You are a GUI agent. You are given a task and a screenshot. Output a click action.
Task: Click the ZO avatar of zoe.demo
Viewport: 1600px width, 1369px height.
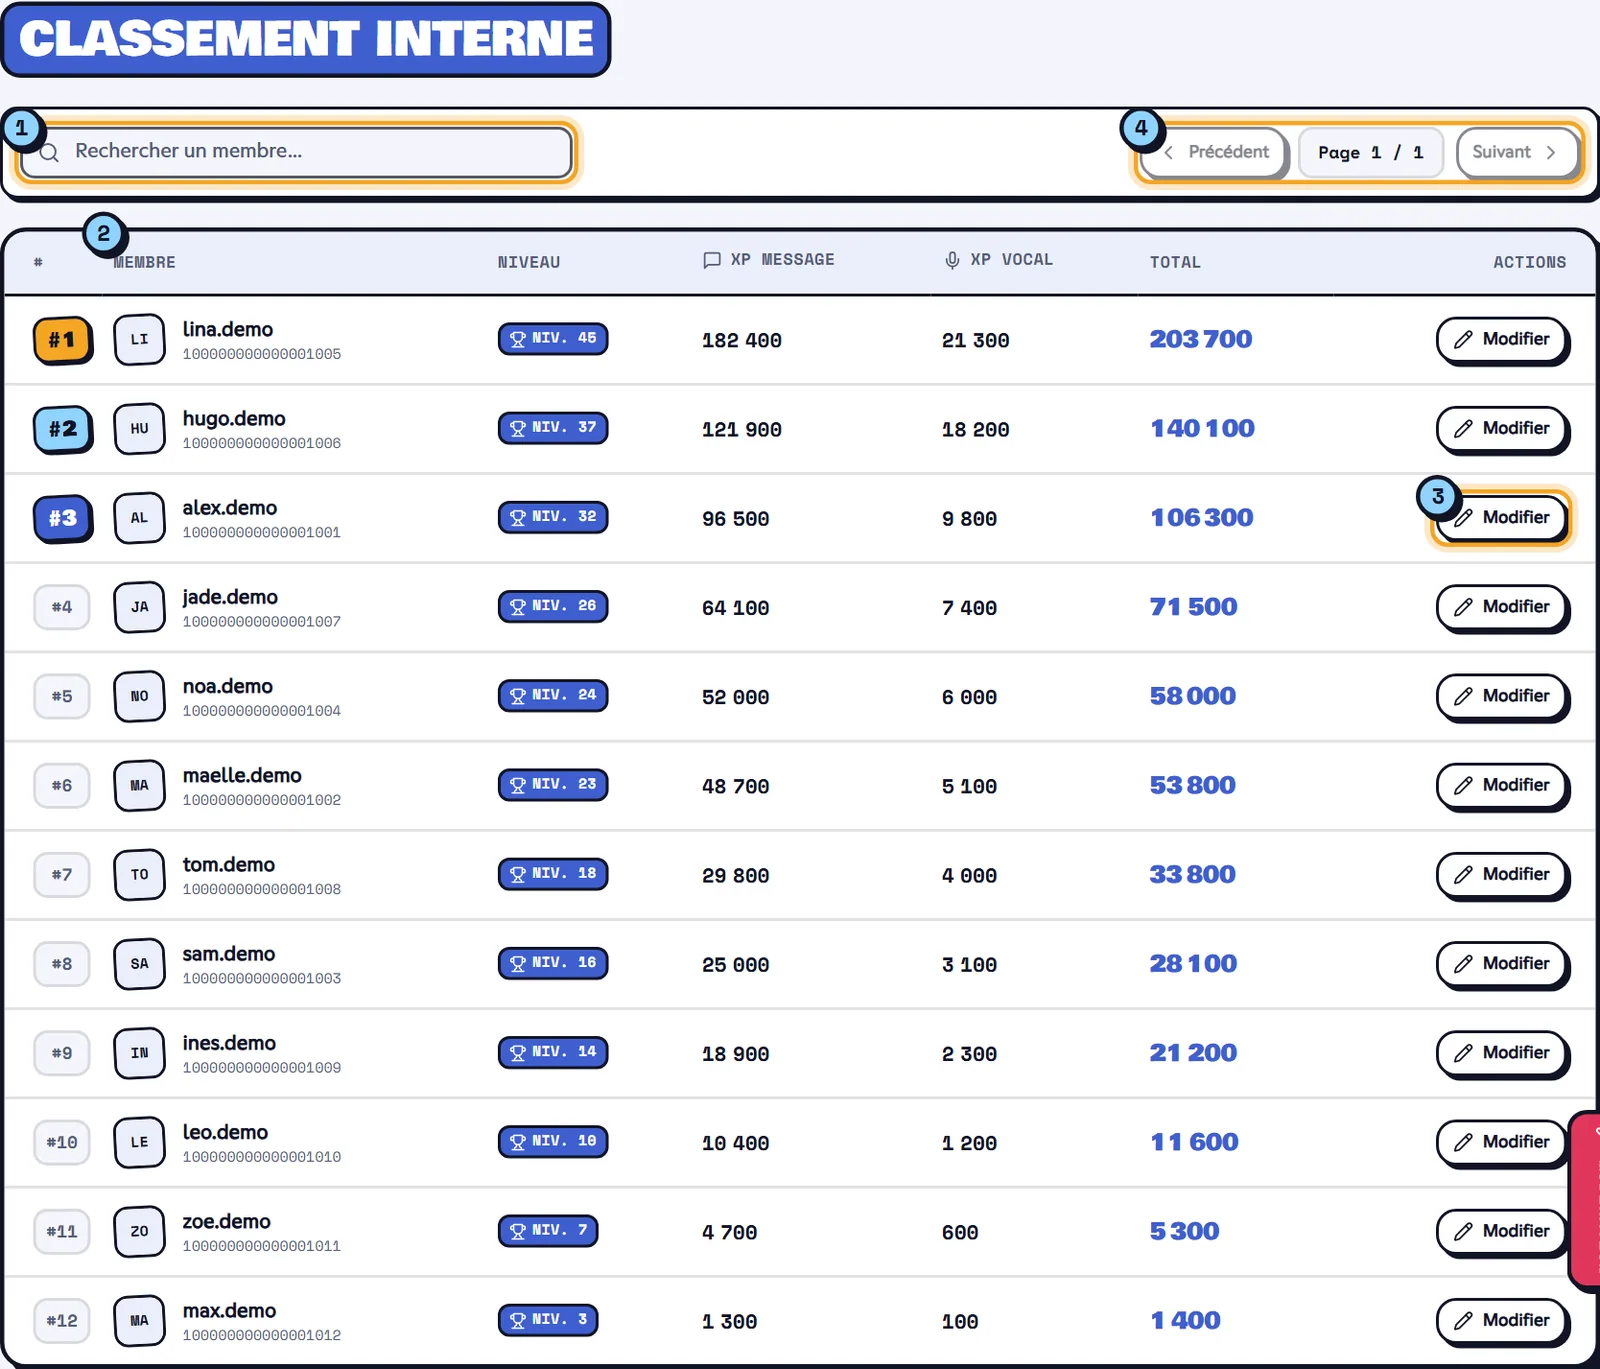click(139, 1231)
